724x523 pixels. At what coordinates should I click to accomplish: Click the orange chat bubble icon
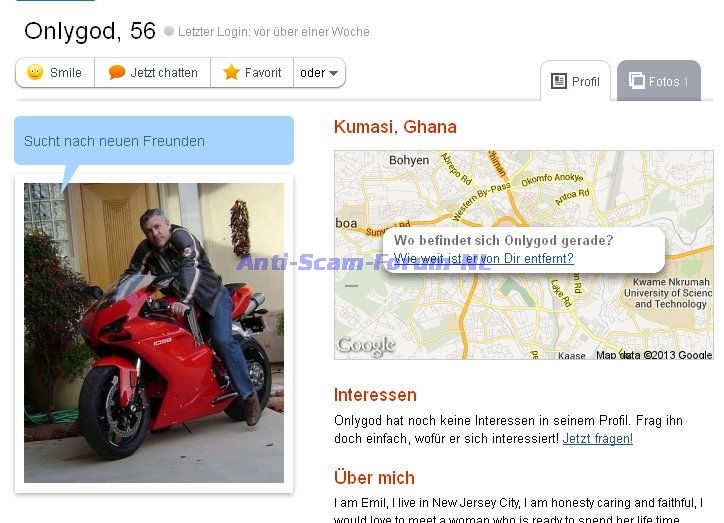(117, 72)
